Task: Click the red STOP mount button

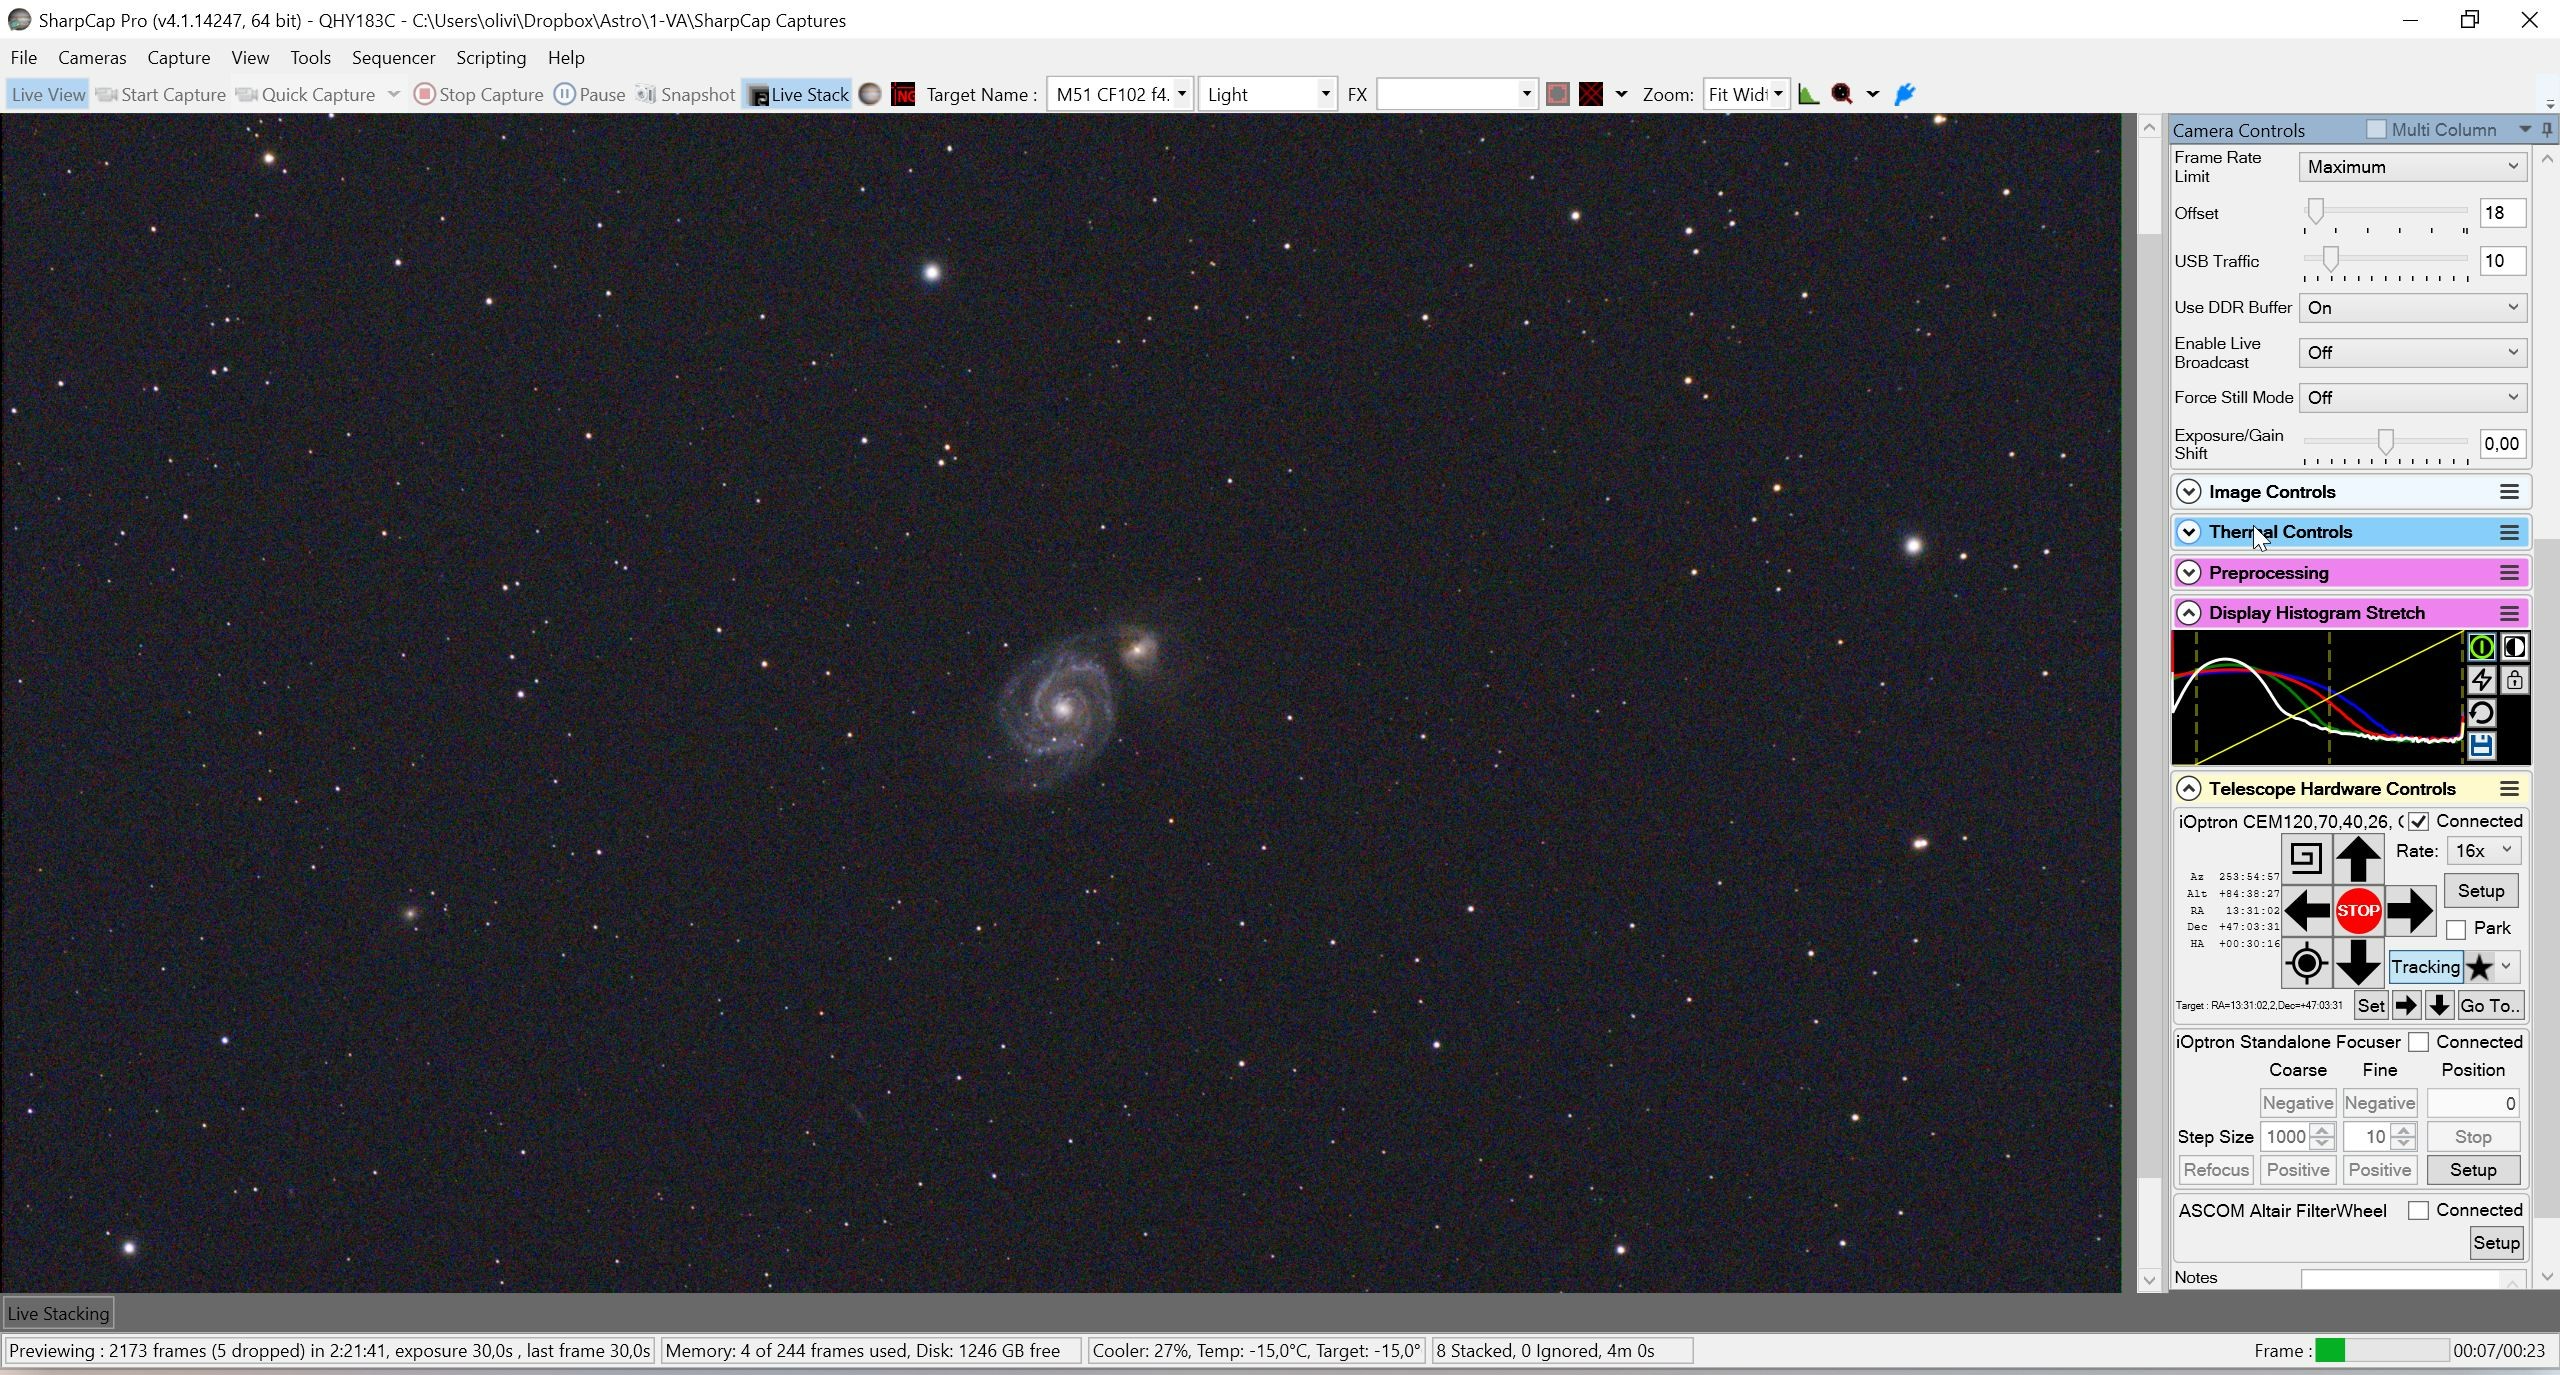Action: coord(2357,911)
